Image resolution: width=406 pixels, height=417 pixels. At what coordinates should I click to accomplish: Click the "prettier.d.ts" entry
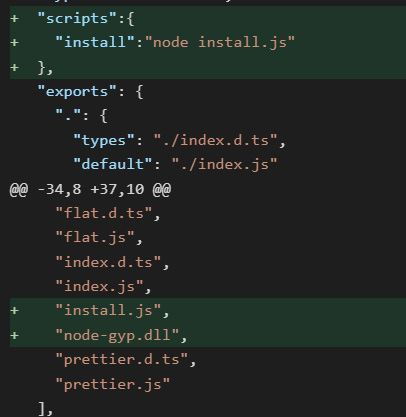pos(126,359)
